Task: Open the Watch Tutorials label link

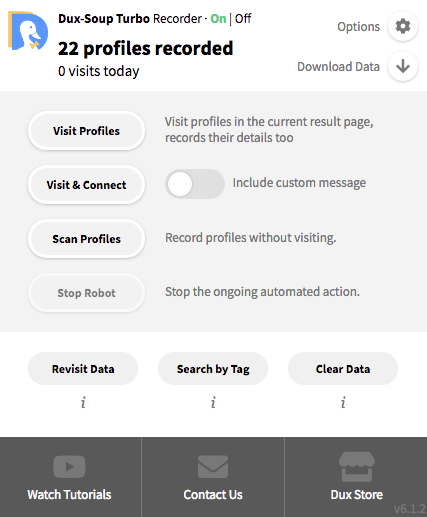Action: coord(69,495)
